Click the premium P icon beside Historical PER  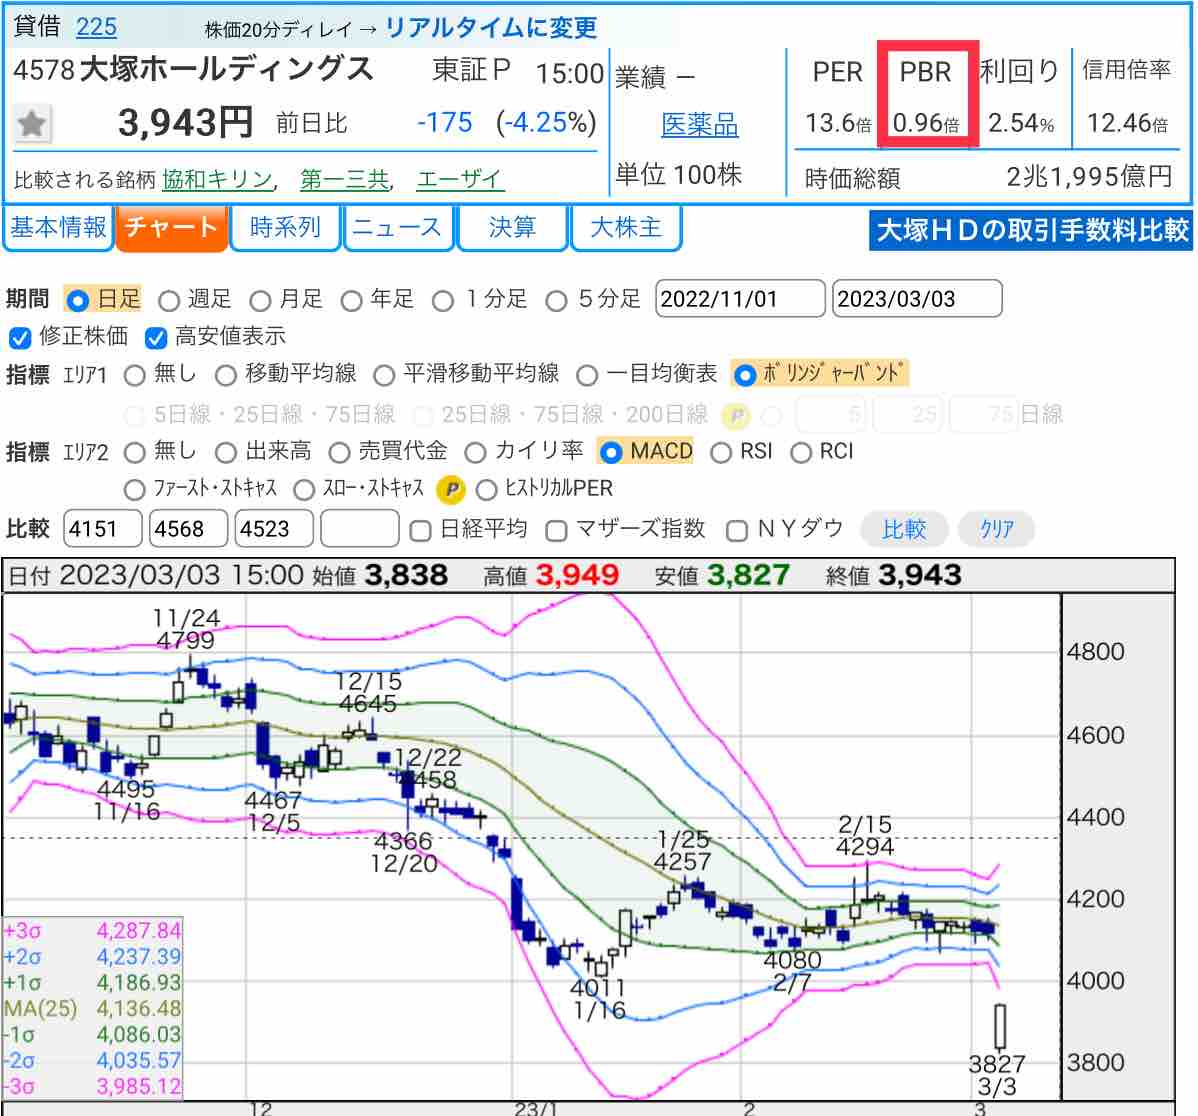point(451,489)
